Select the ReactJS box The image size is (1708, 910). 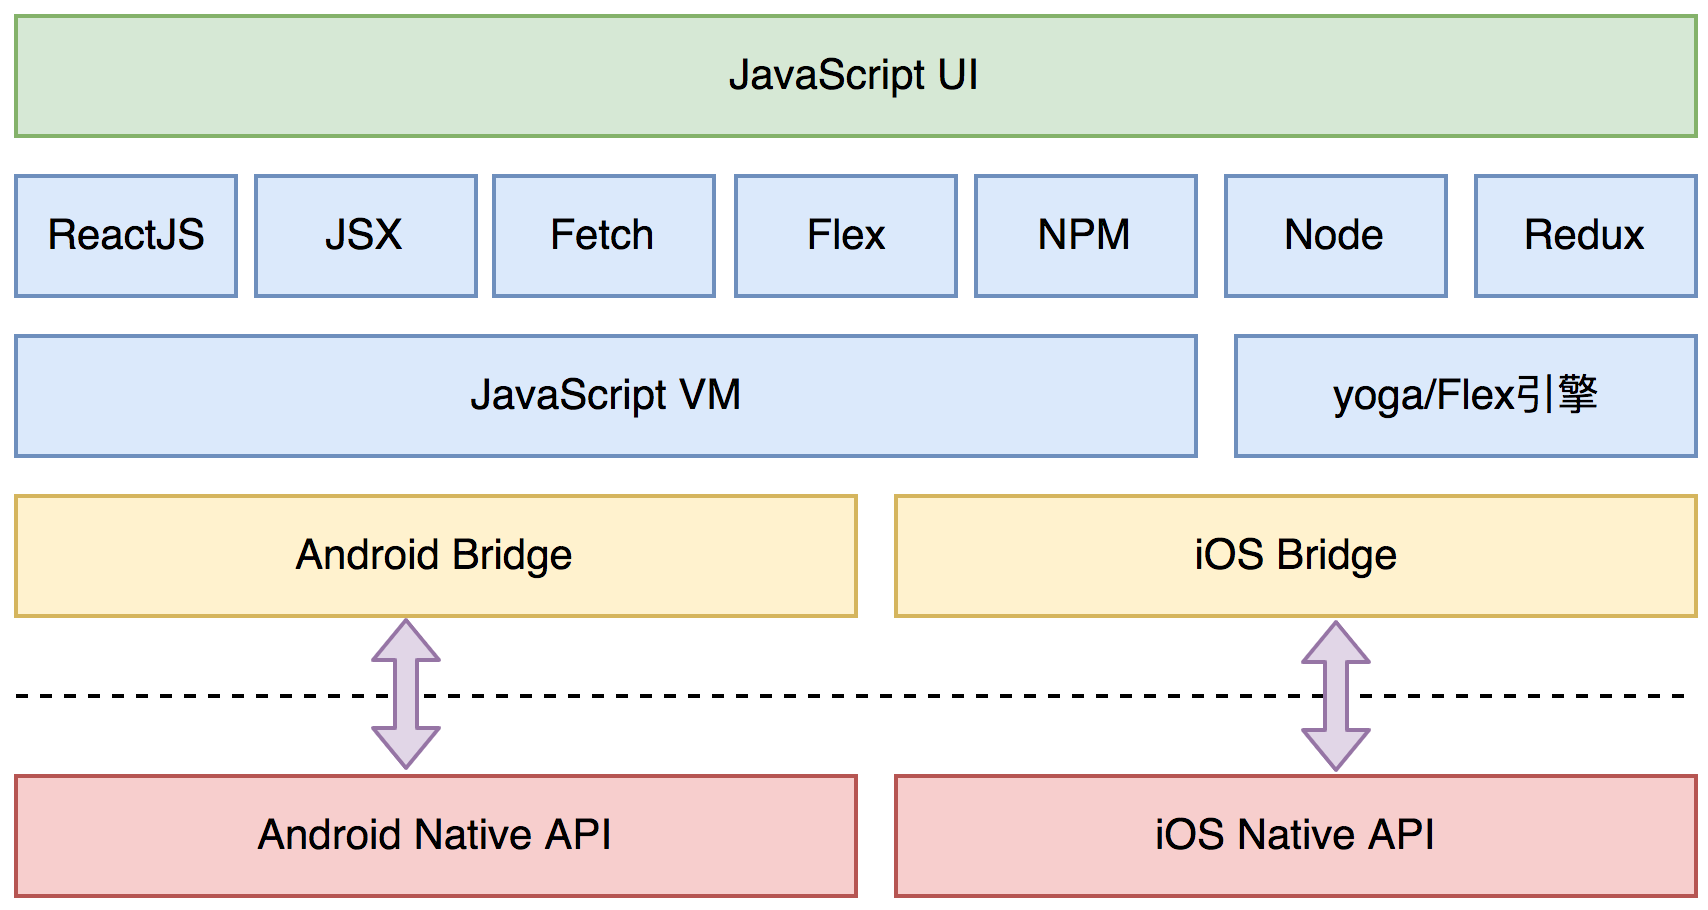coord(126,236)
